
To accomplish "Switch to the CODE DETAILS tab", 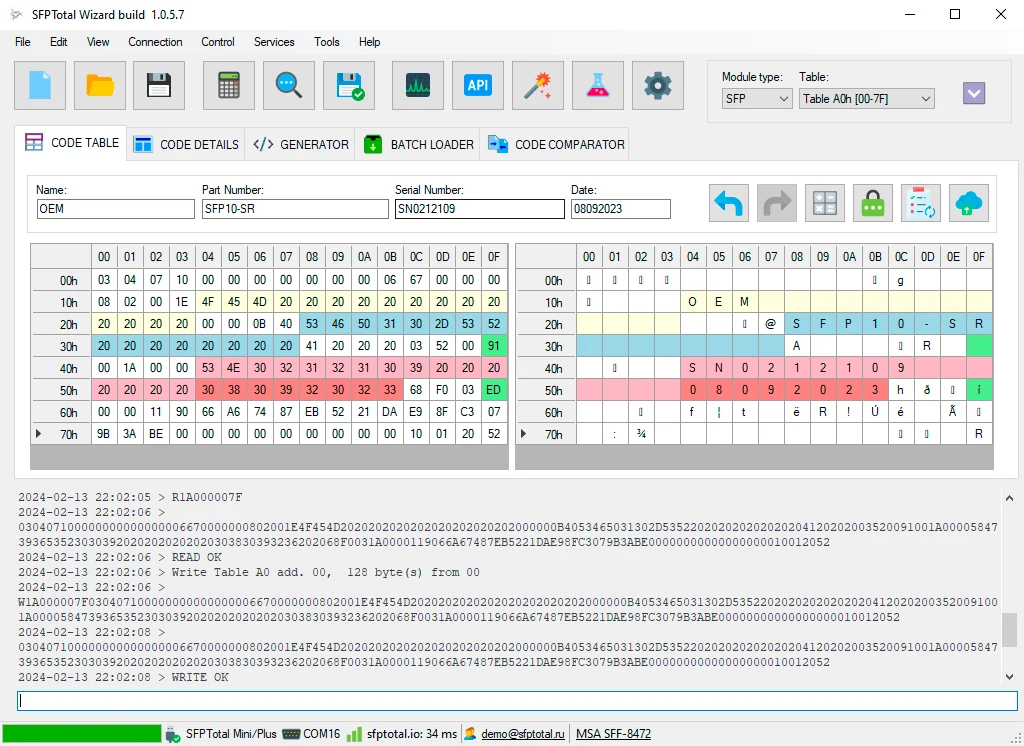I will point(186,144).
